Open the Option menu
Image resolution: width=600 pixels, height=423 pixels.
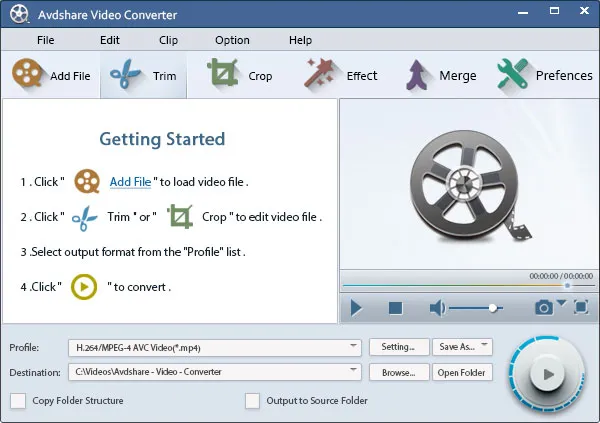pos(232,40)
